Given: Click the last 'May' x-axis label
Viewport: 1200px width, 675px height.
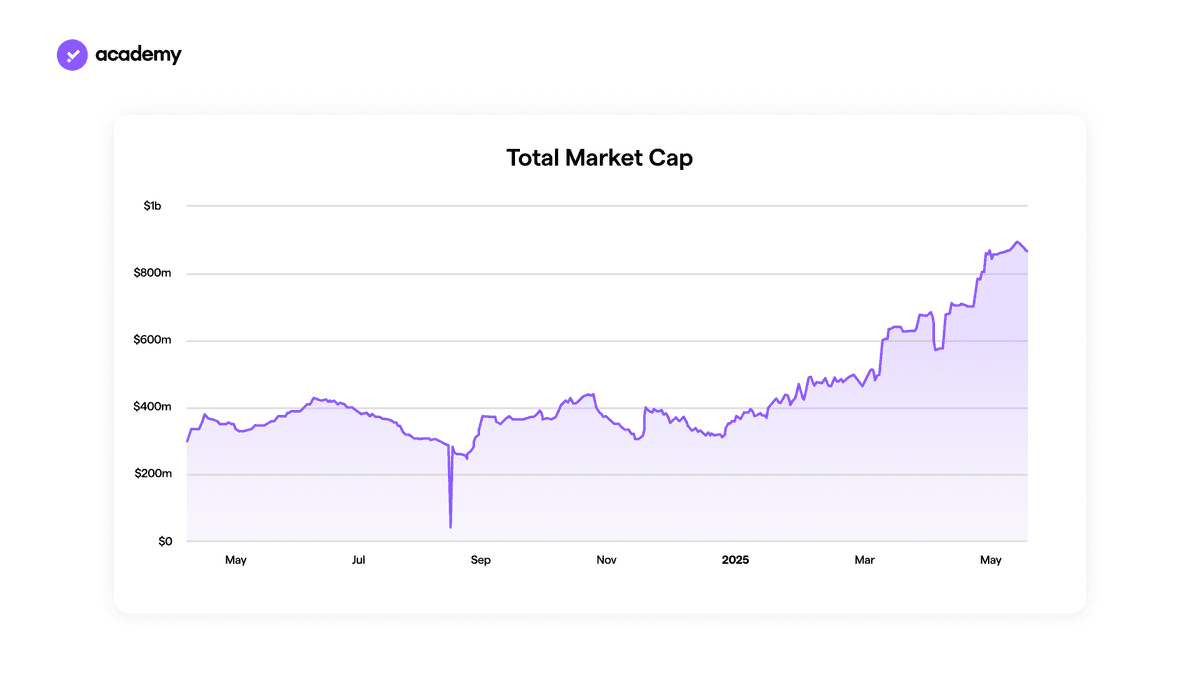Looking at the screenshot, I should (991, 560).
